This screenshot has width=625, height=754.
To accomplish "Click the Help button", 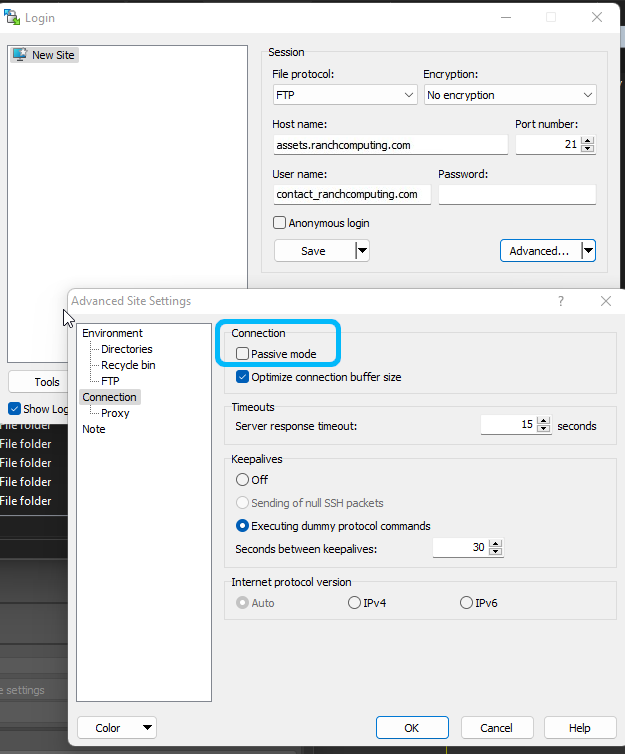I will (580, 728).
